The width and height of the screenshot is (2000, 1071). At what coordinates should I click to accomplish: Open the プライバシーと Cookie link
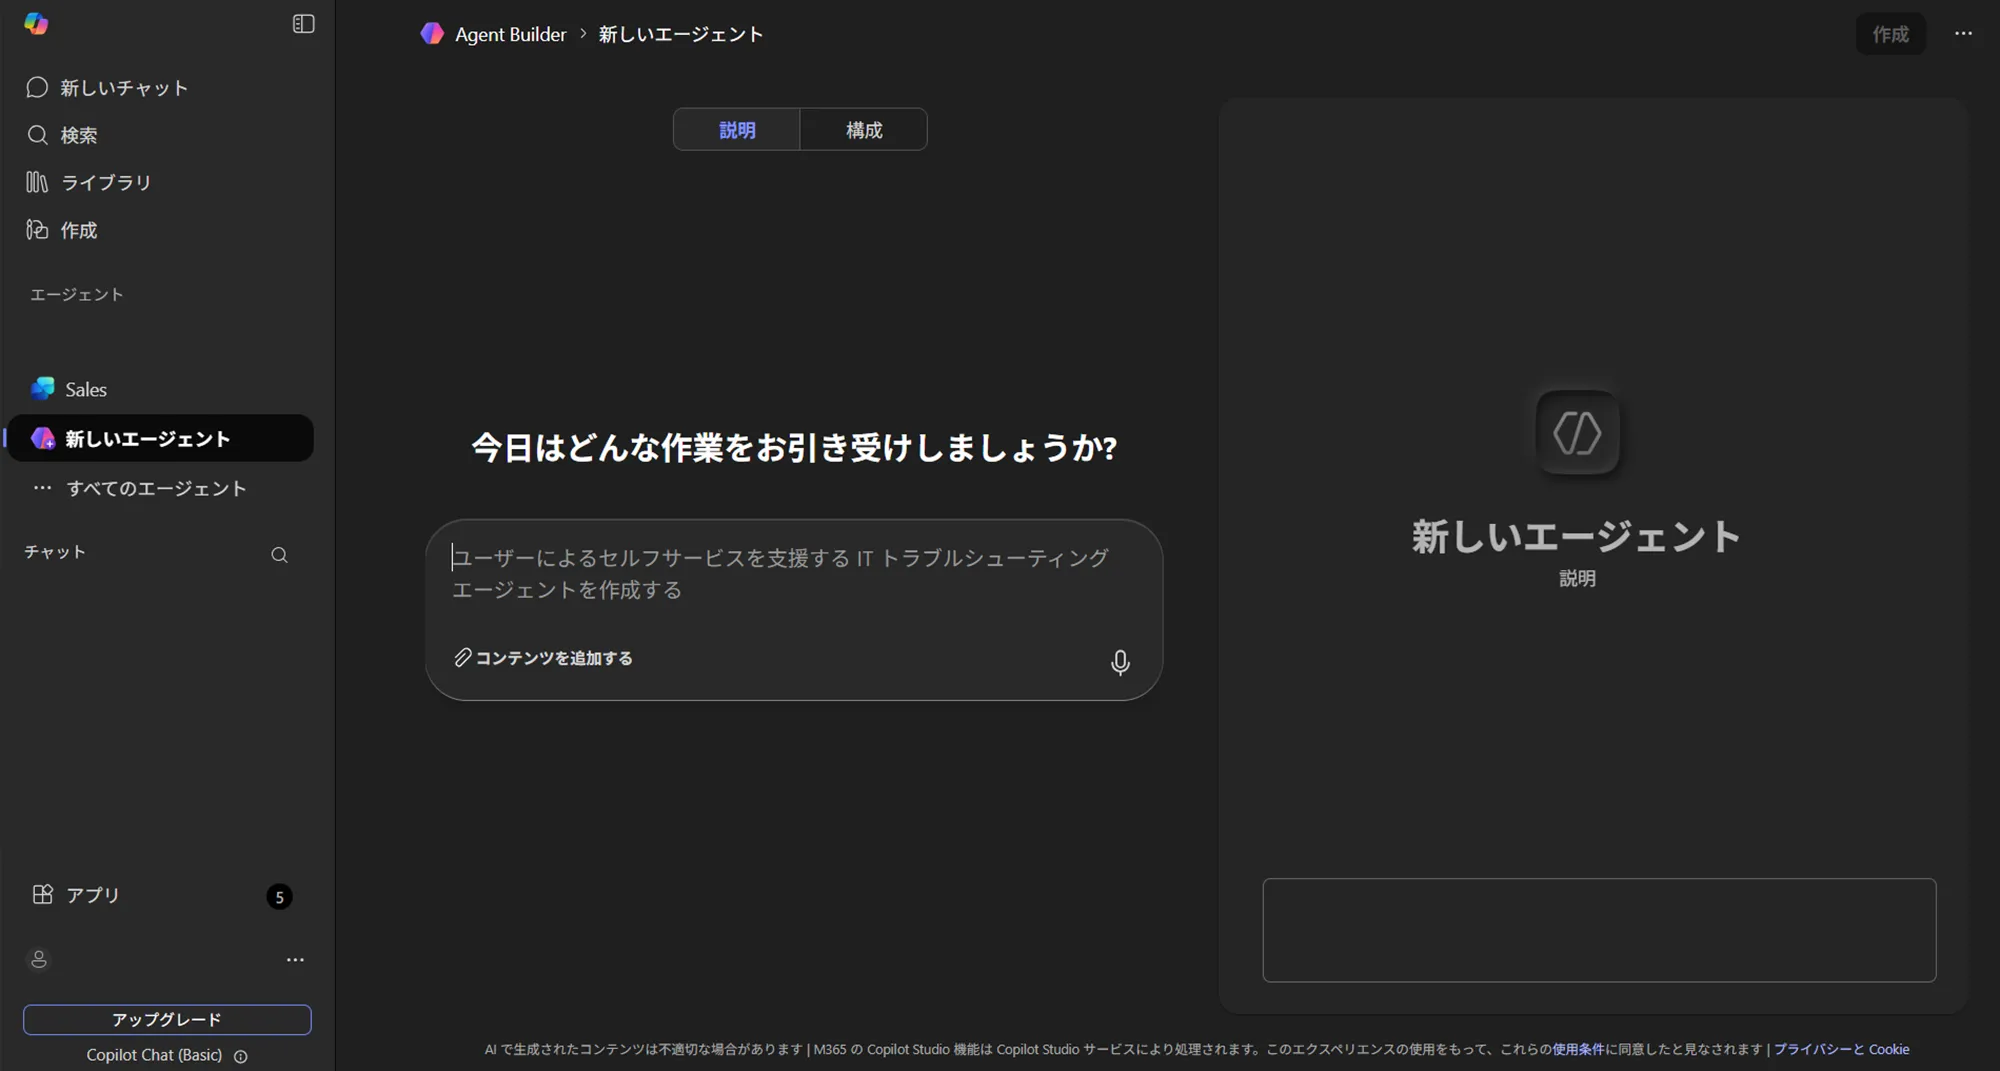click(1841, 1049)
